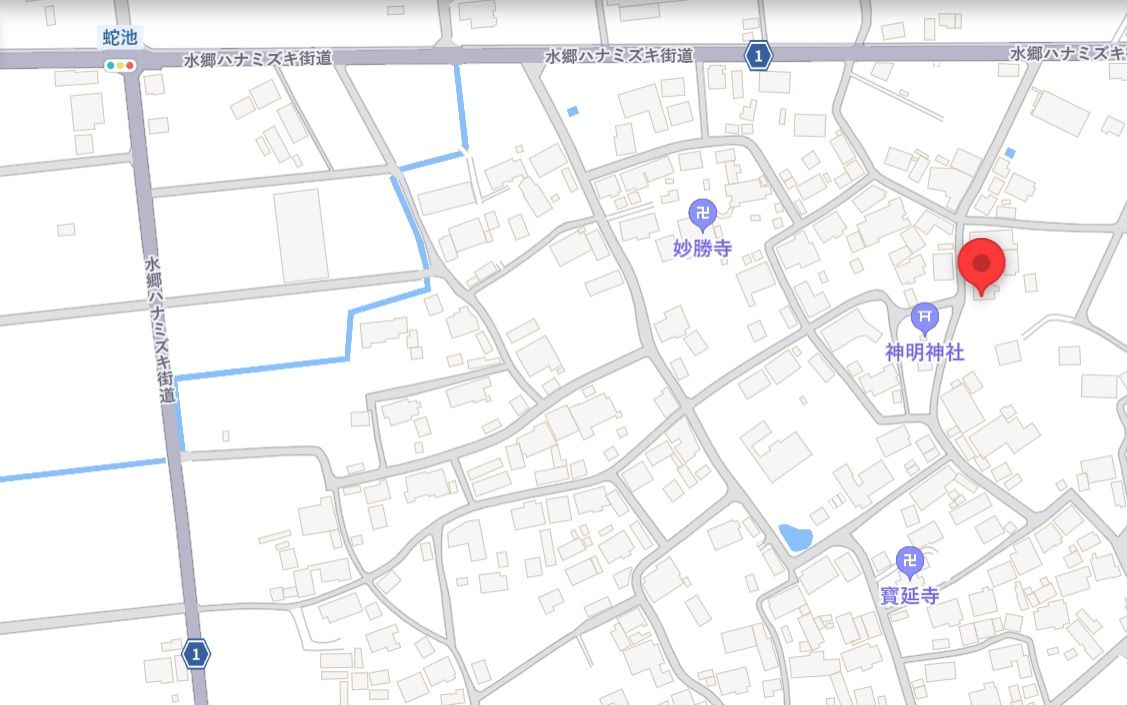Click the route 1 shield near bottom left

pos(196,655)
